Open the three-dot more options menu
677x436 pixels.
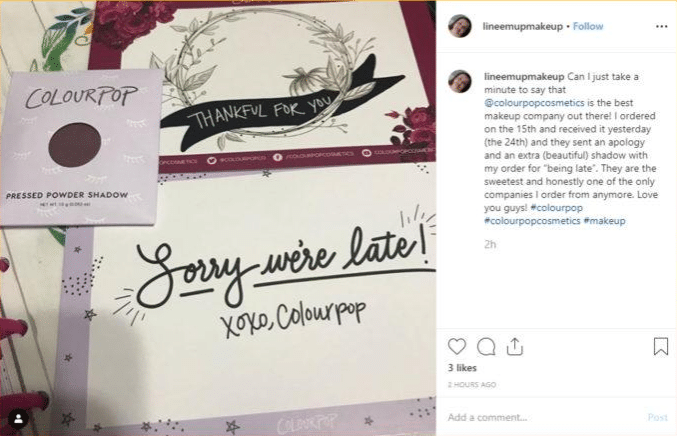[x=661, y=26]
